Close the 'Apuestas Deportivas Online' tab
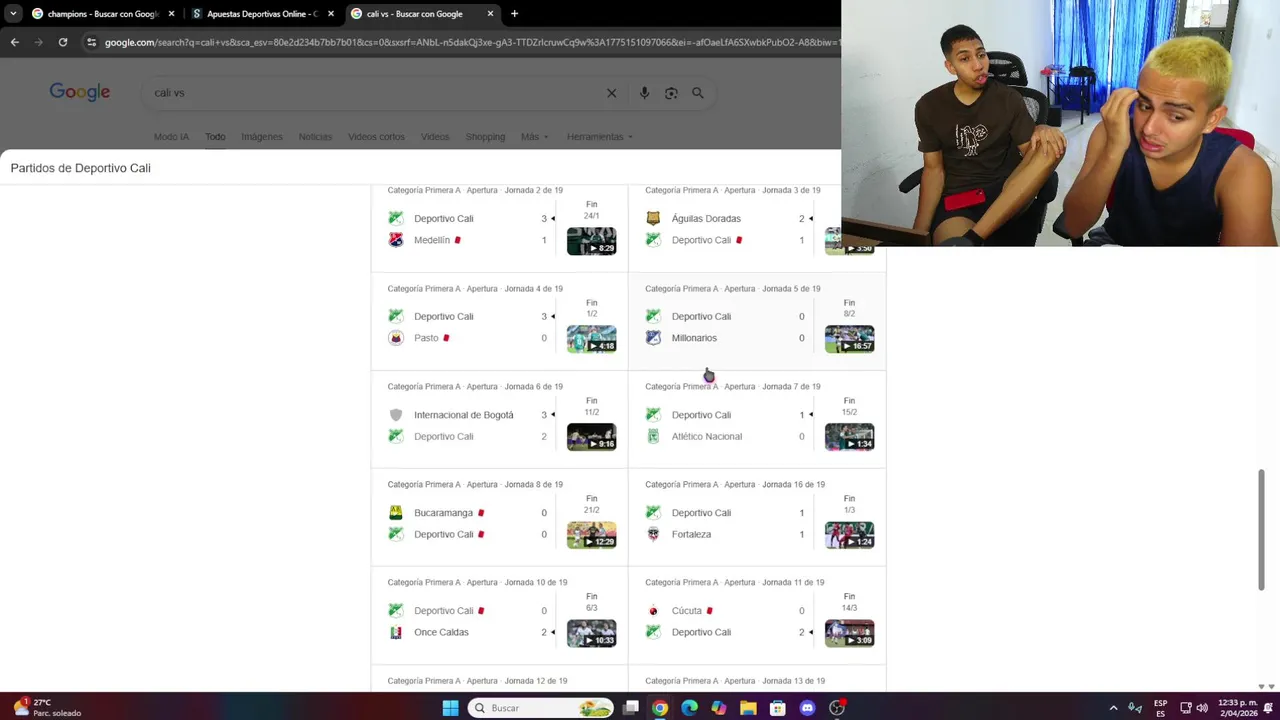 pos(330,14)
